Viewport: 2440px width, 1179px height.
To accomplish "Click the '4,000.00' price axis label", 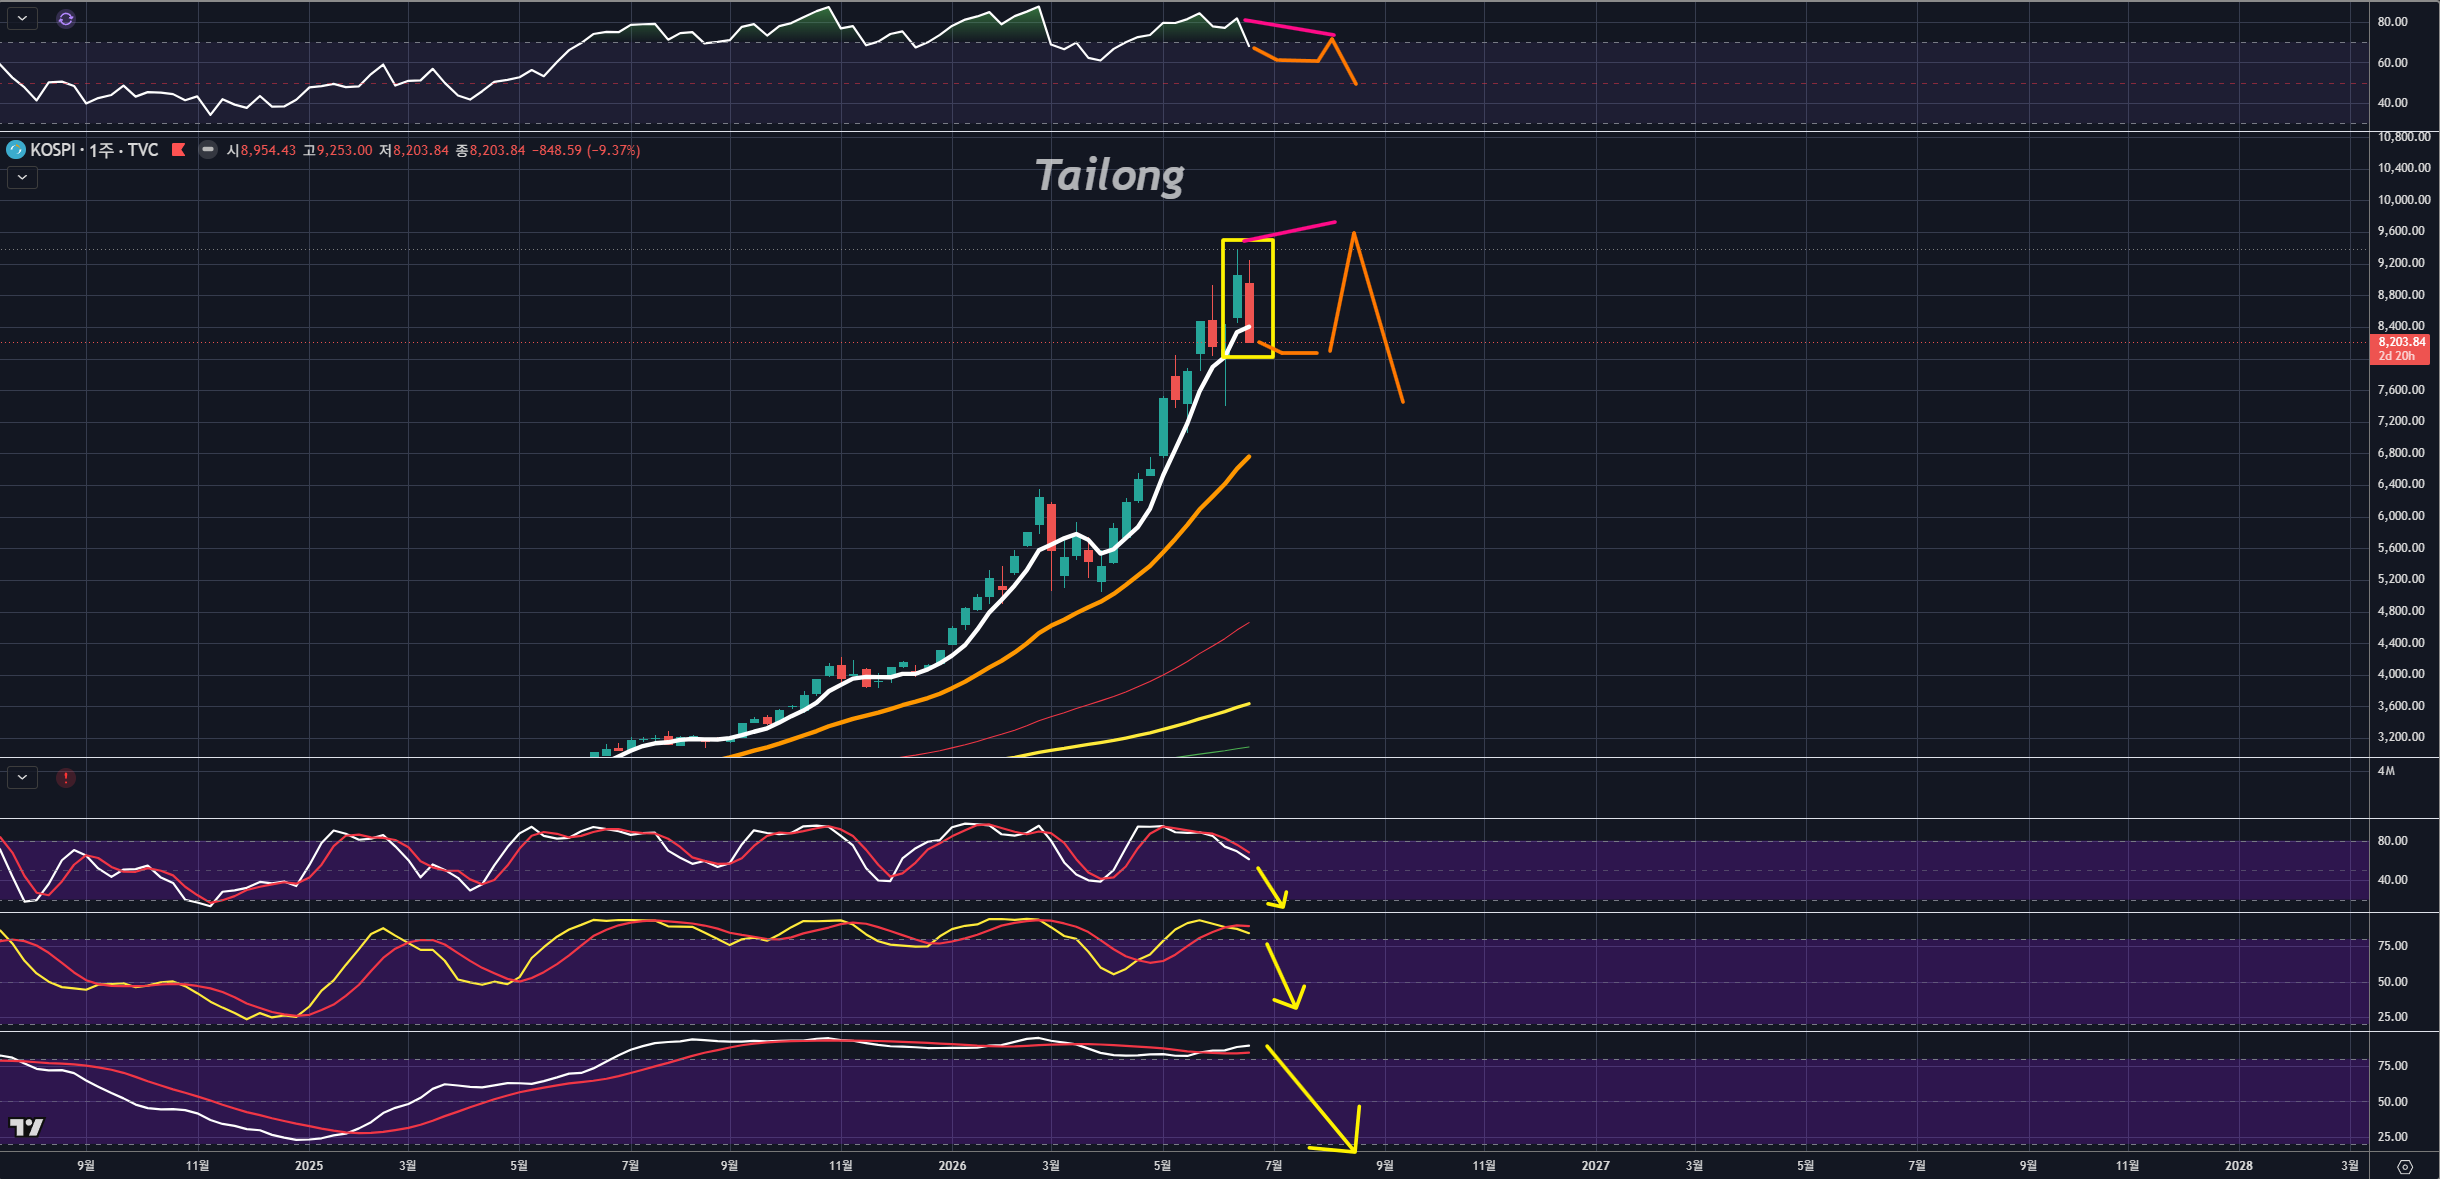I will click(2401, 674).
